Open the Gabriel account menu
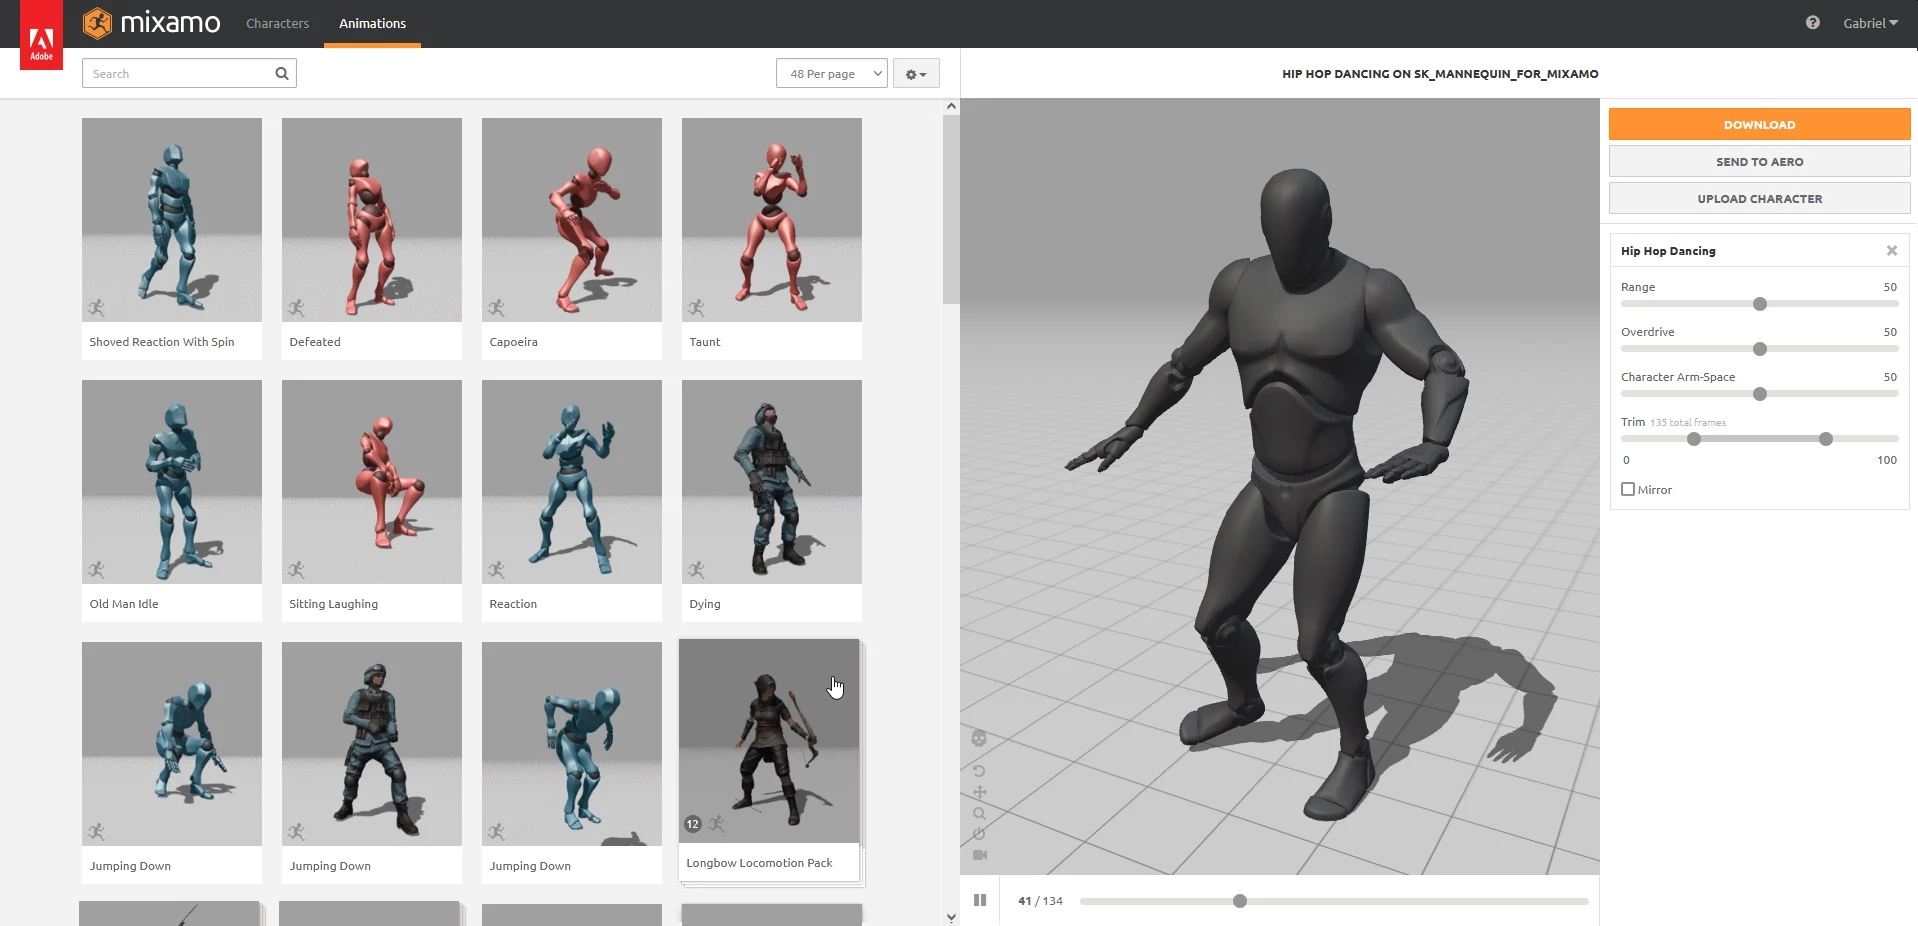This screenshot has height=926, width=1918. (1869, 23)
